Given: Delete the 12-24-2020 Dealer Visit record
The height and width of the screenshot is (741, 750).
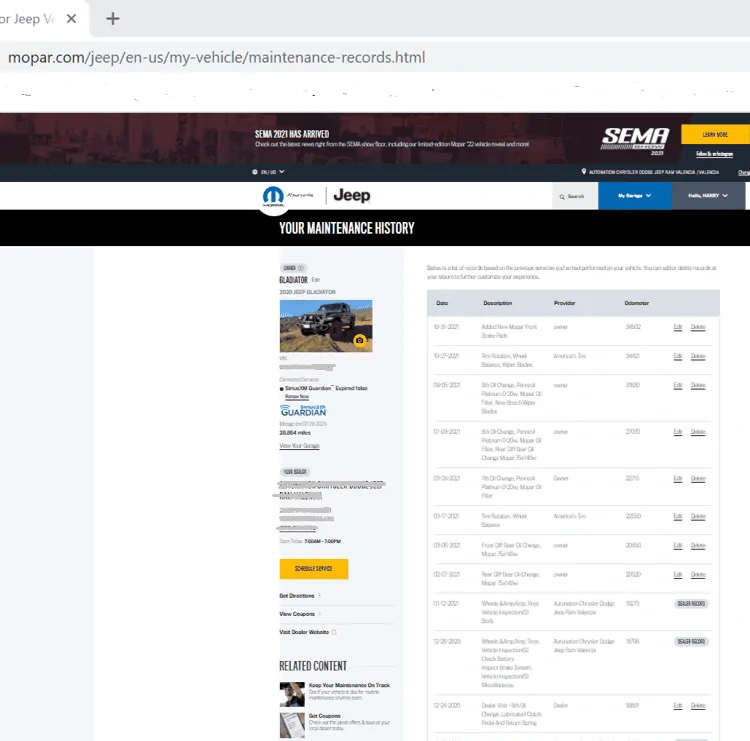Looking at the screenshot, I should [698, 706].
